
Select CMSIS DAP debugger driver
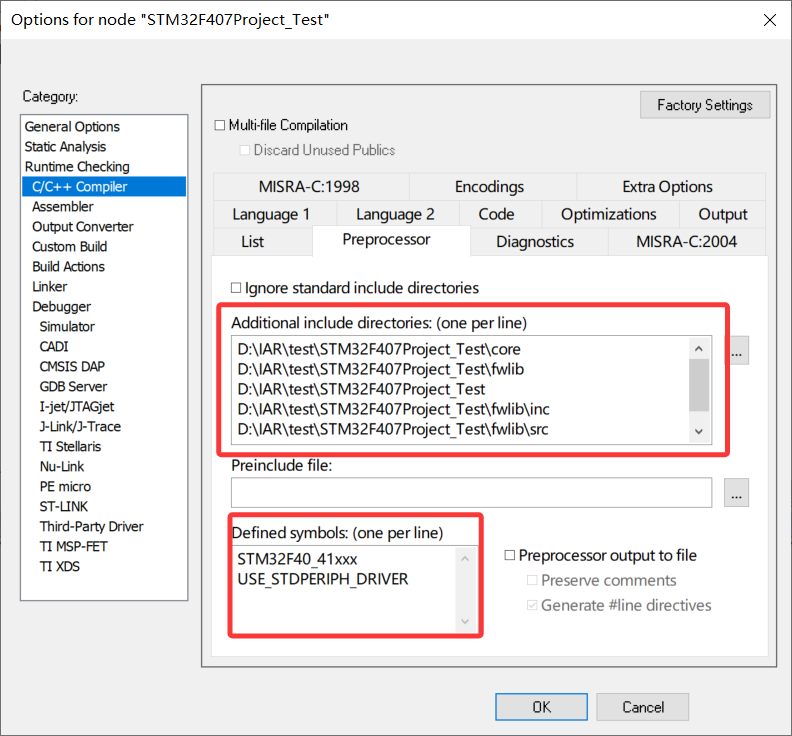(x=72, y=367)
